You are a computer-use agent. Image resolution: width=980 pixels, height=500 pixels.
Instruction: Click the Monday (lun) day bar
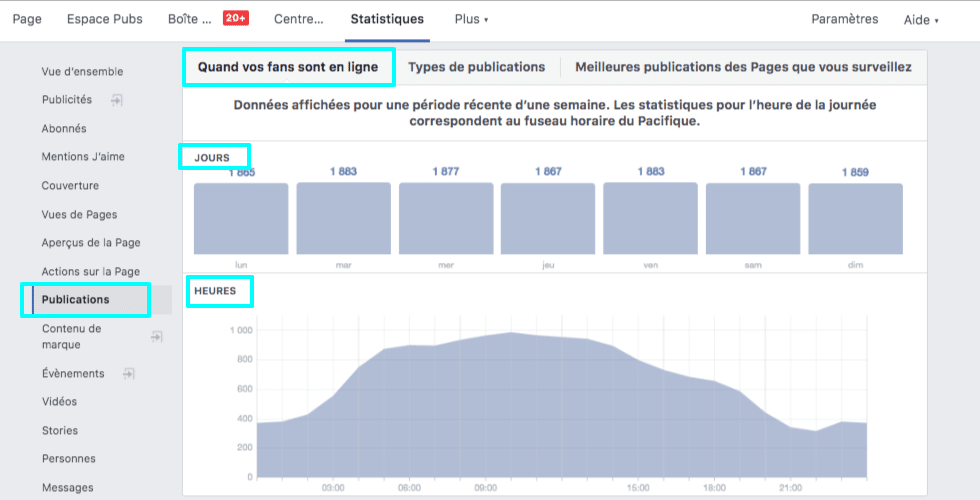tap(241, 218)
